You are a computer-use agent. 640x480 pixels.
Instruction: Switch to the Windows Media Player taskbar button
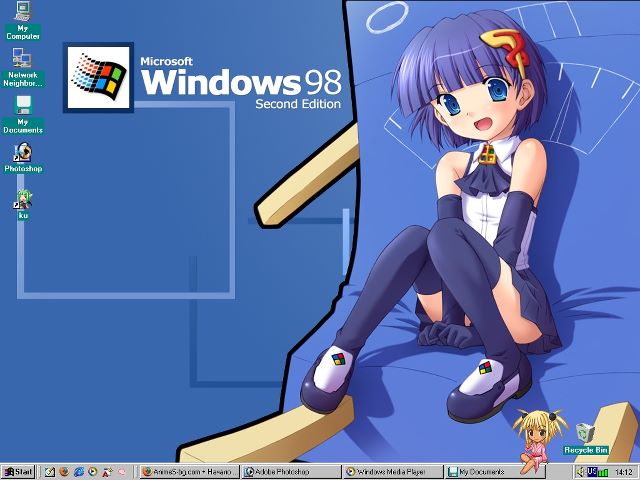click(x=393, y=472)
